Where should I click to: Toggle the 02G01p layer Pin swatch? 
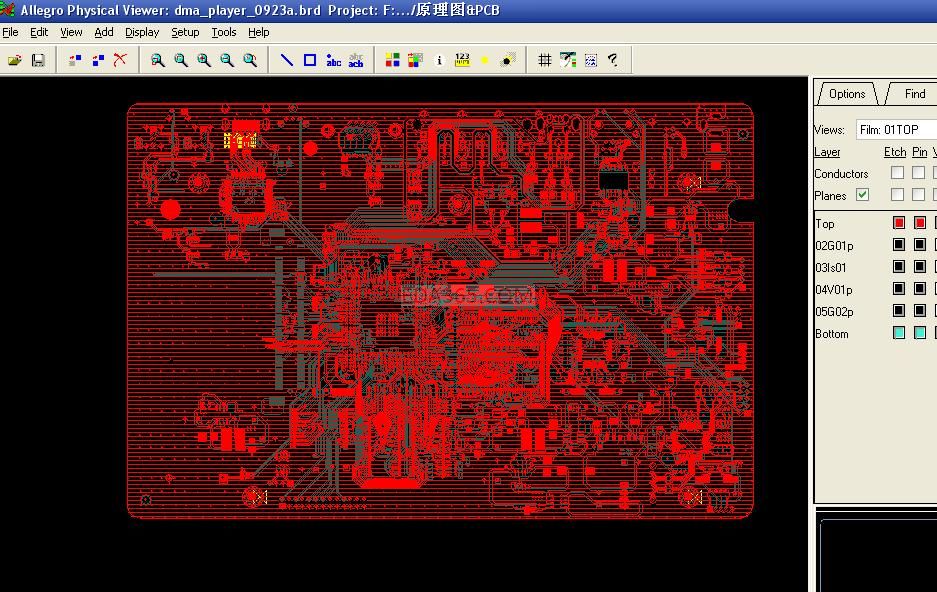(920, 245)
